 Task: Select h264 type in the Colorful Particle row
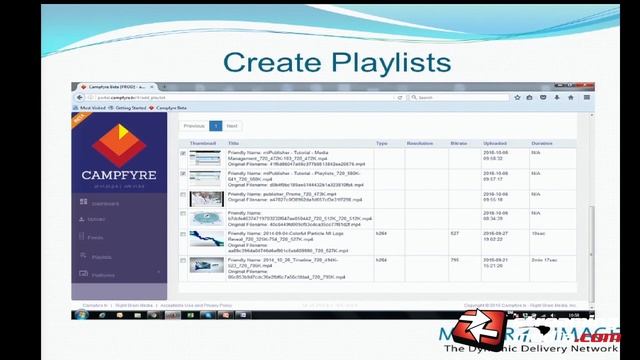pos(381,233)
